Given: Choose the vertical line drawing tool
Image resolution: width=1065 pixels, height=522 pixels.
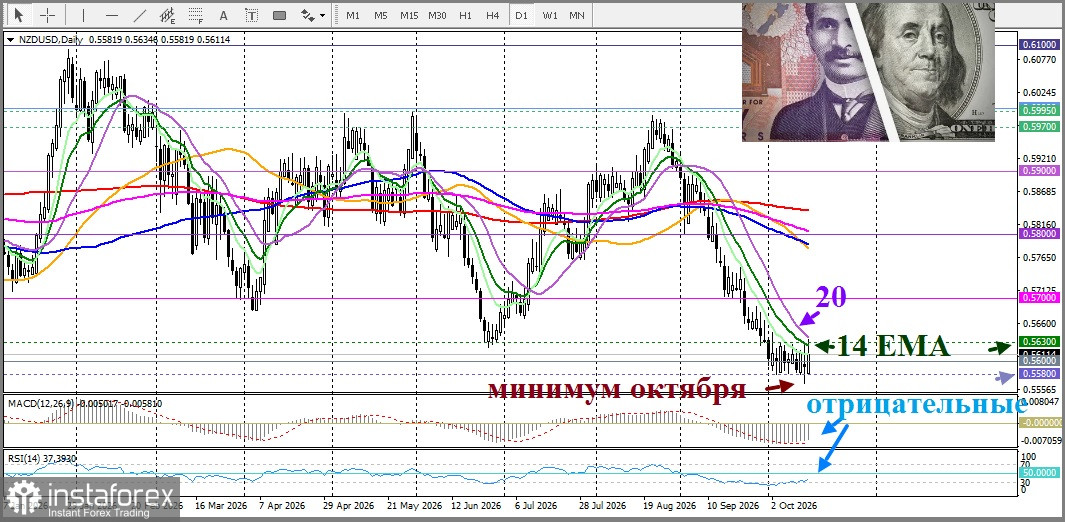Looking at the screenshot, I should point(84,14).
